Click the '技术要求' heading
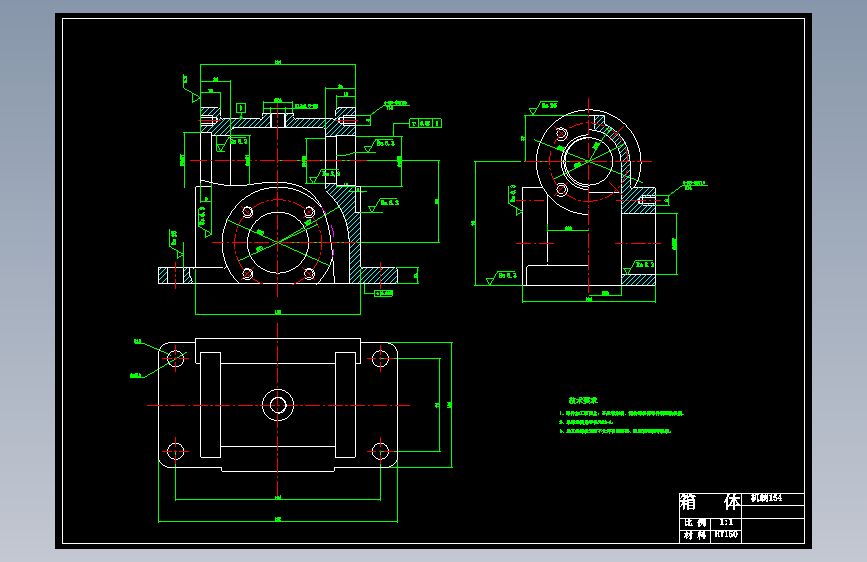The image size is (867, 562). 583,400
